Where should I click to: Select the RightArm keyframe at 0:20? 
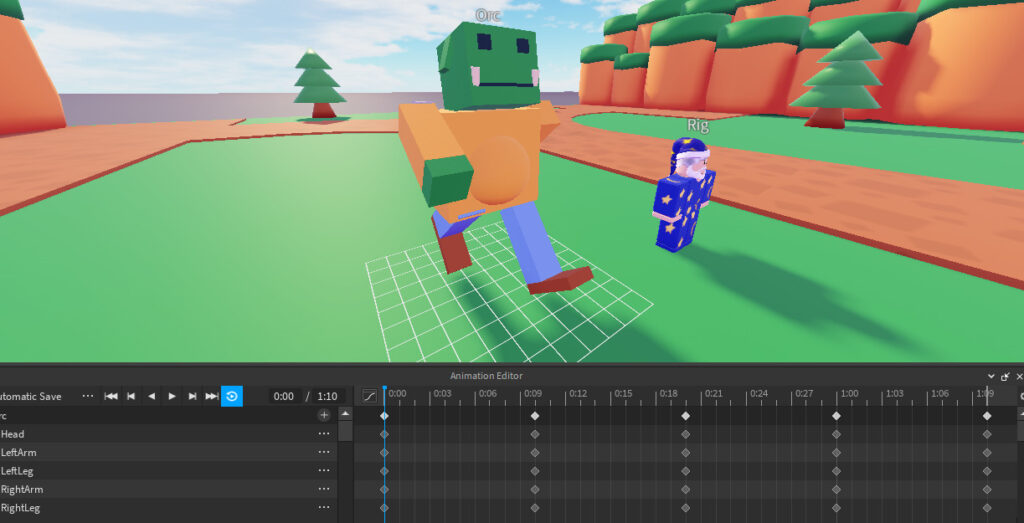pyautogui.click(x=686, y=490)
